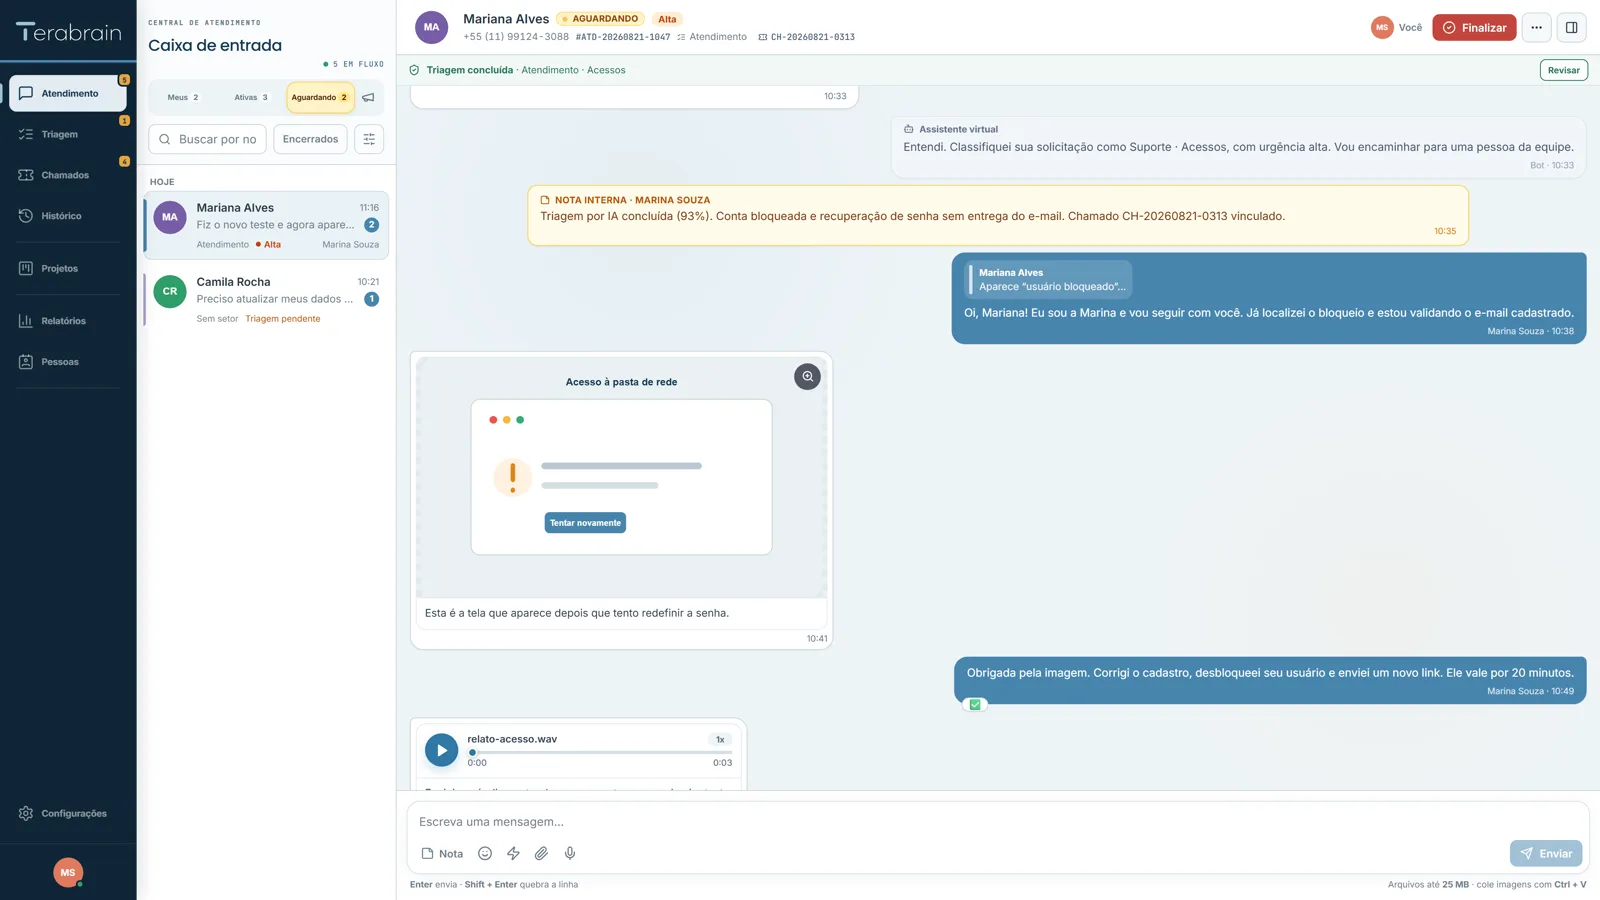The image size is (1600, 900).
Task: Click the 'Você' assignee chip
Action: (x=1397, y=28)
